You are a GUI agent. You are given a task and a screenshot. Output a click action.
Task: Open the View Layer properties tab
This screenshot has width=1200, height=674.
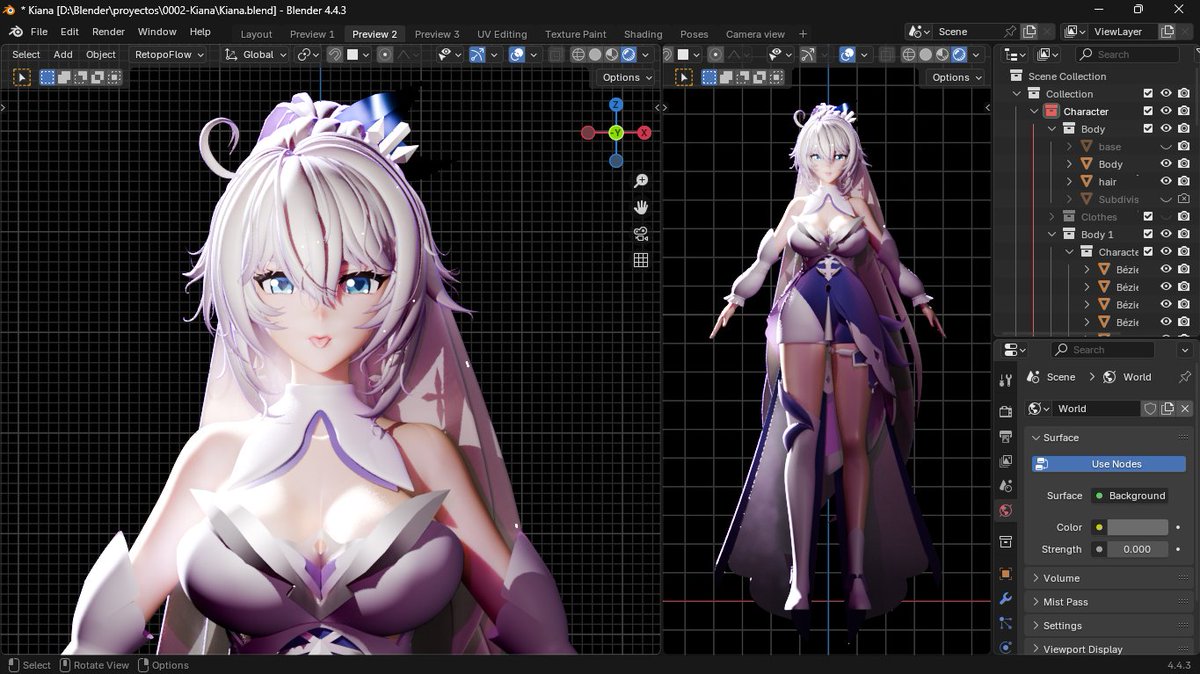pyautogui.click(x=1006, y=461)
